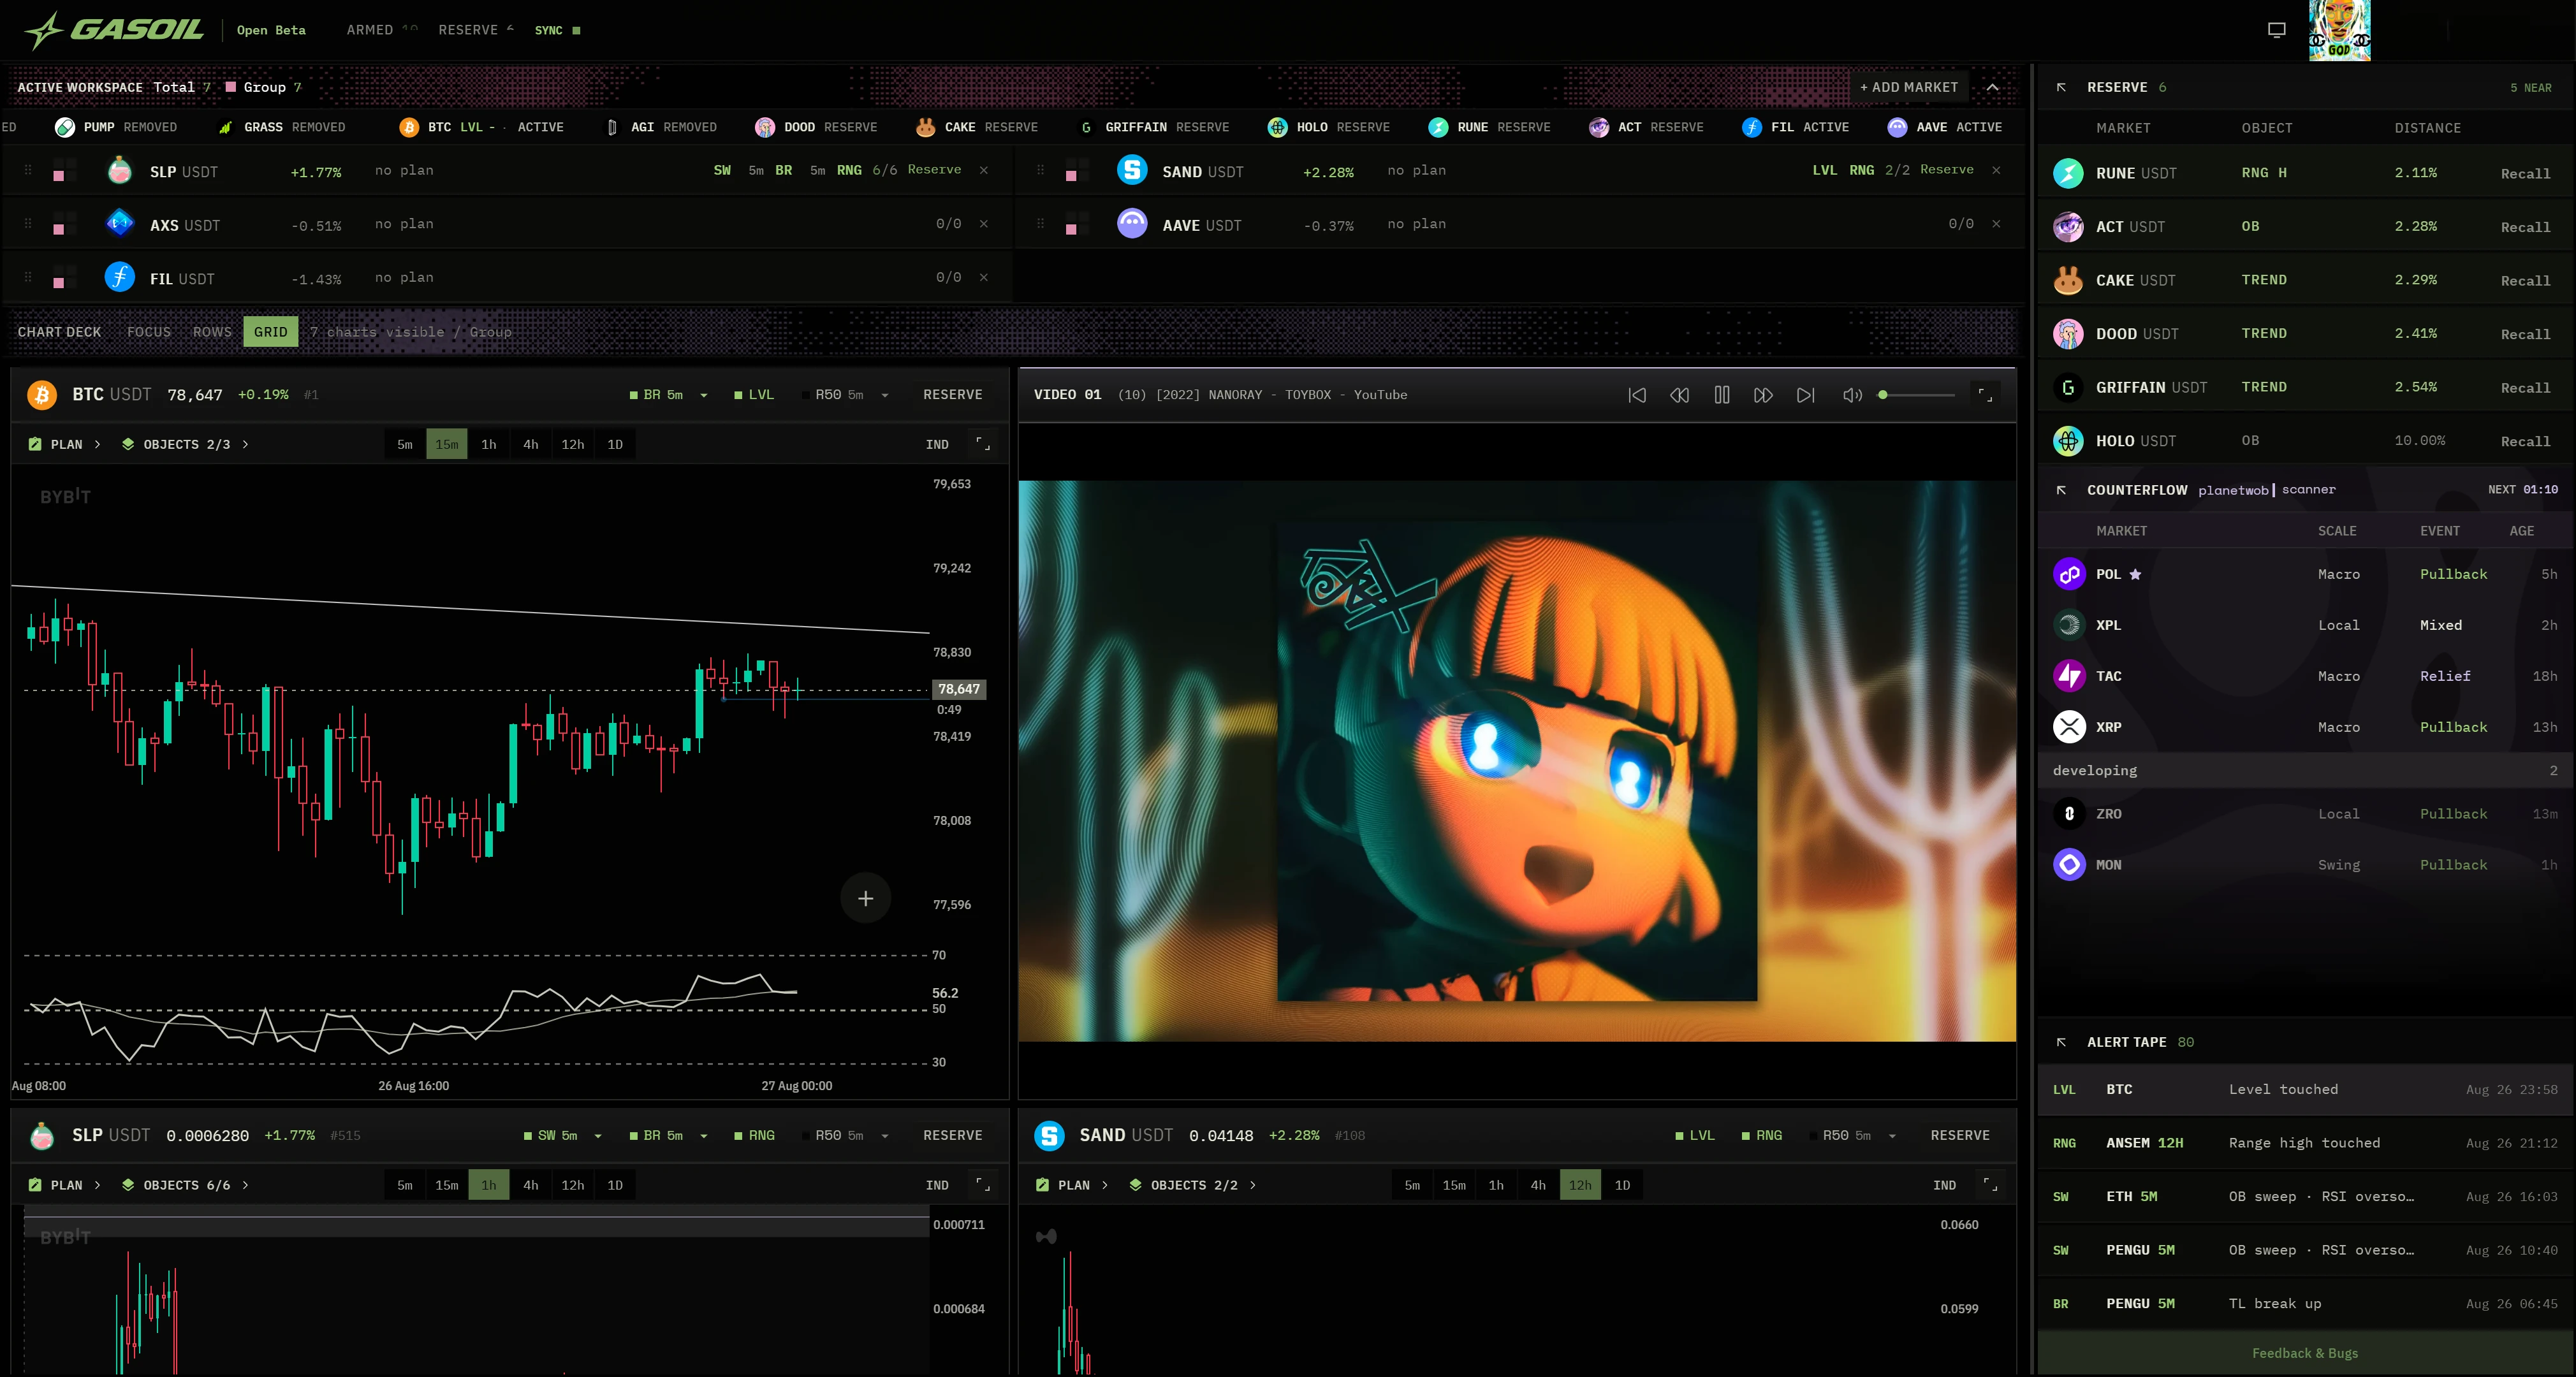Toggle SW 5m on SLP chart

click(551, 1135)
